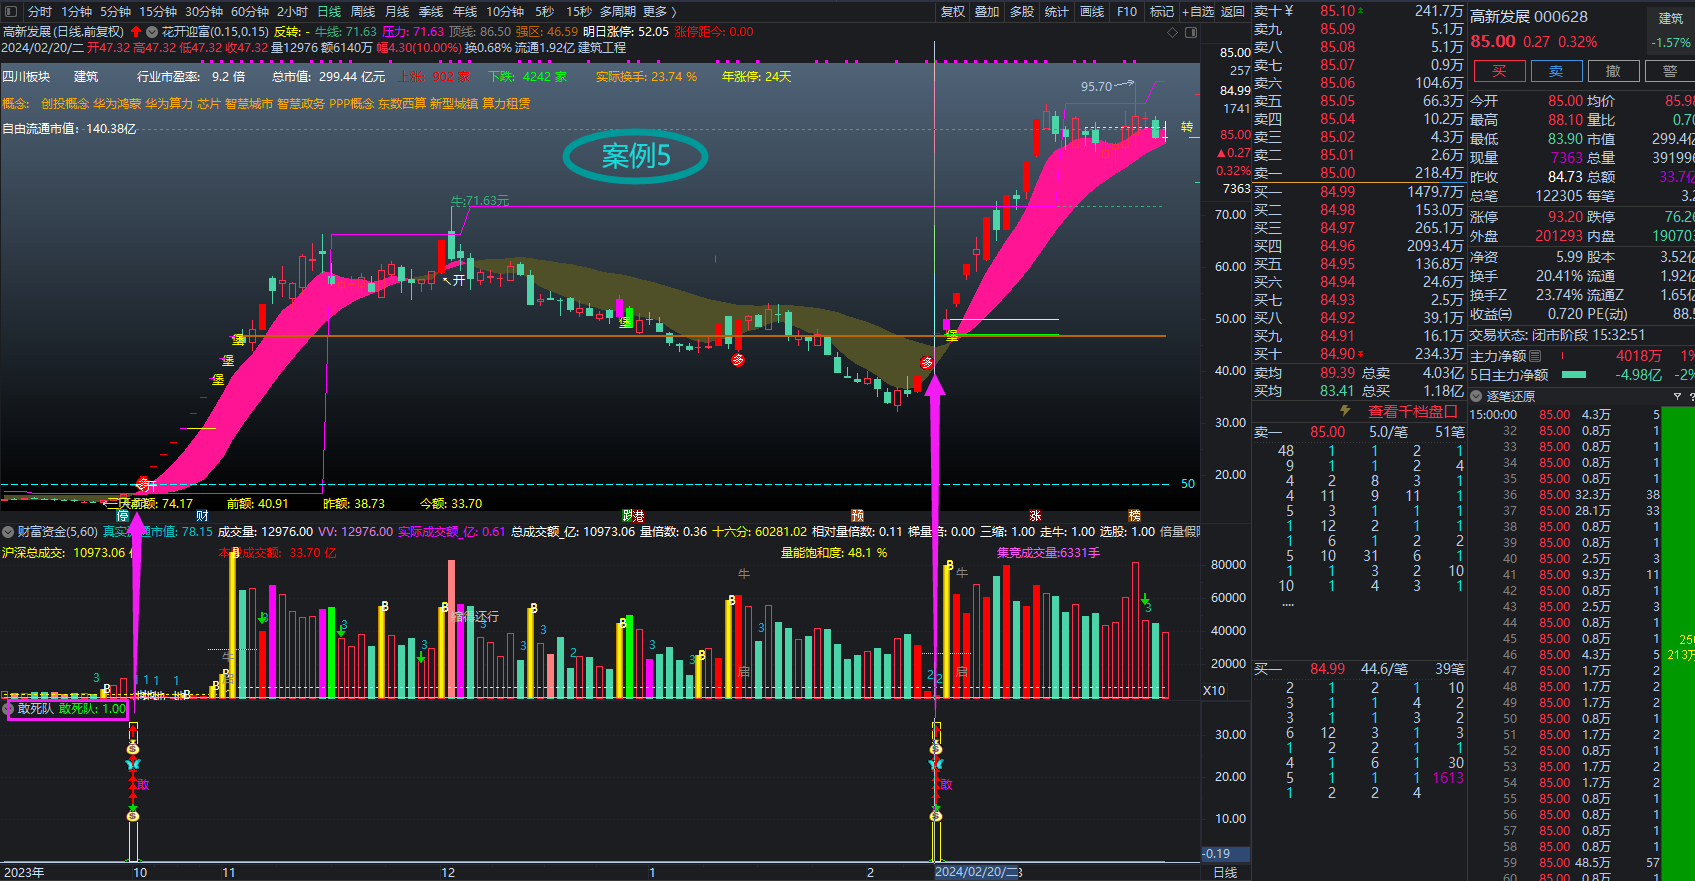Click the 卖一 85.00 order row

coord(1358,173)
